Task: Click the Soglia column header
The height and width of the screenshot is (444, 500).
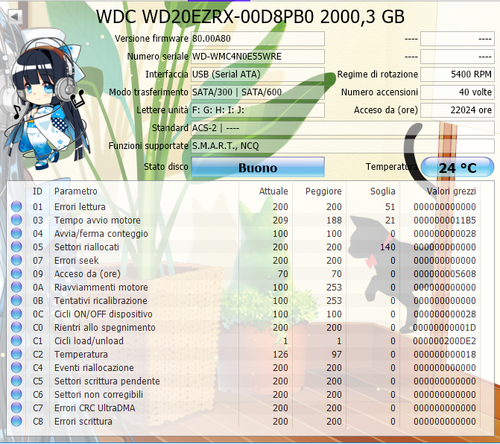Action: [383, 191]
